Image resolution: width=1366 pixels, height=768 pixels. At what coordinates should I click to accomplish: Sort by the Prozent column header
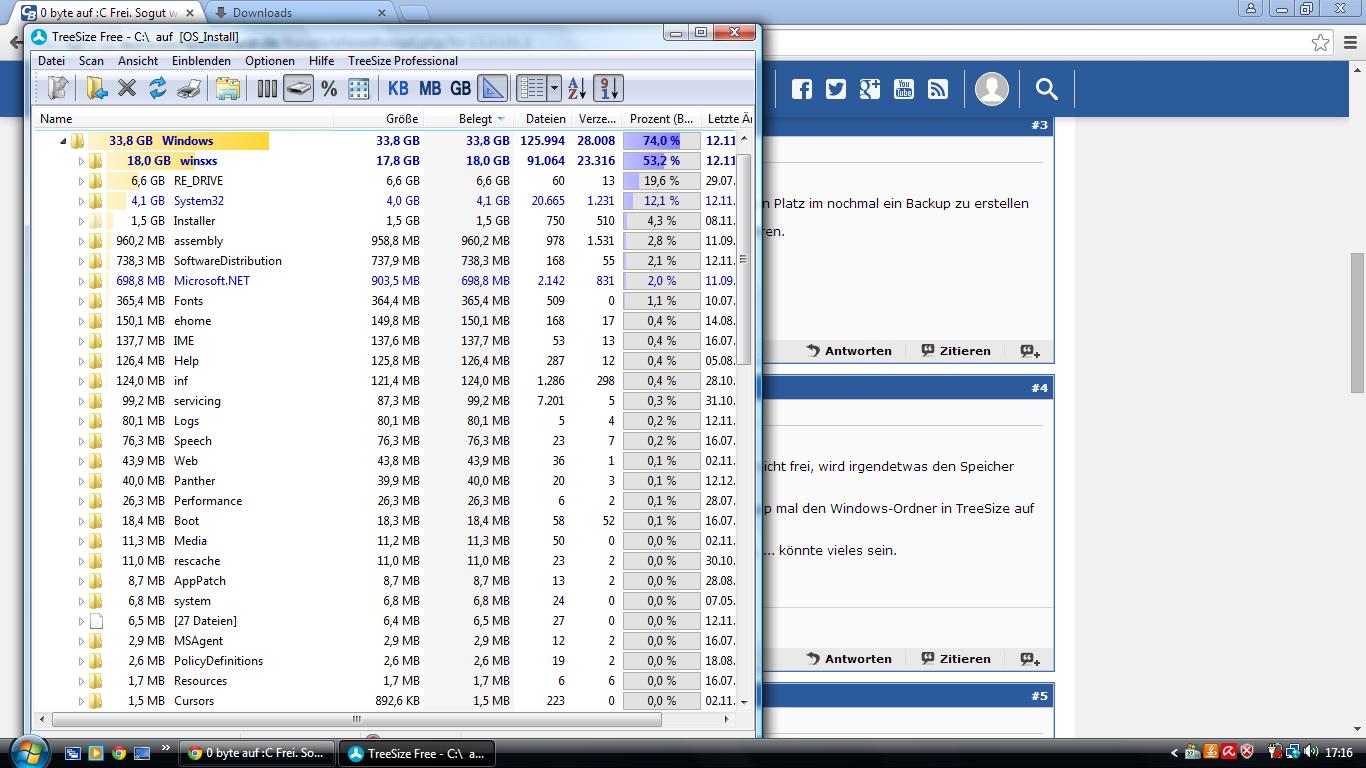(x=661, y=119)
